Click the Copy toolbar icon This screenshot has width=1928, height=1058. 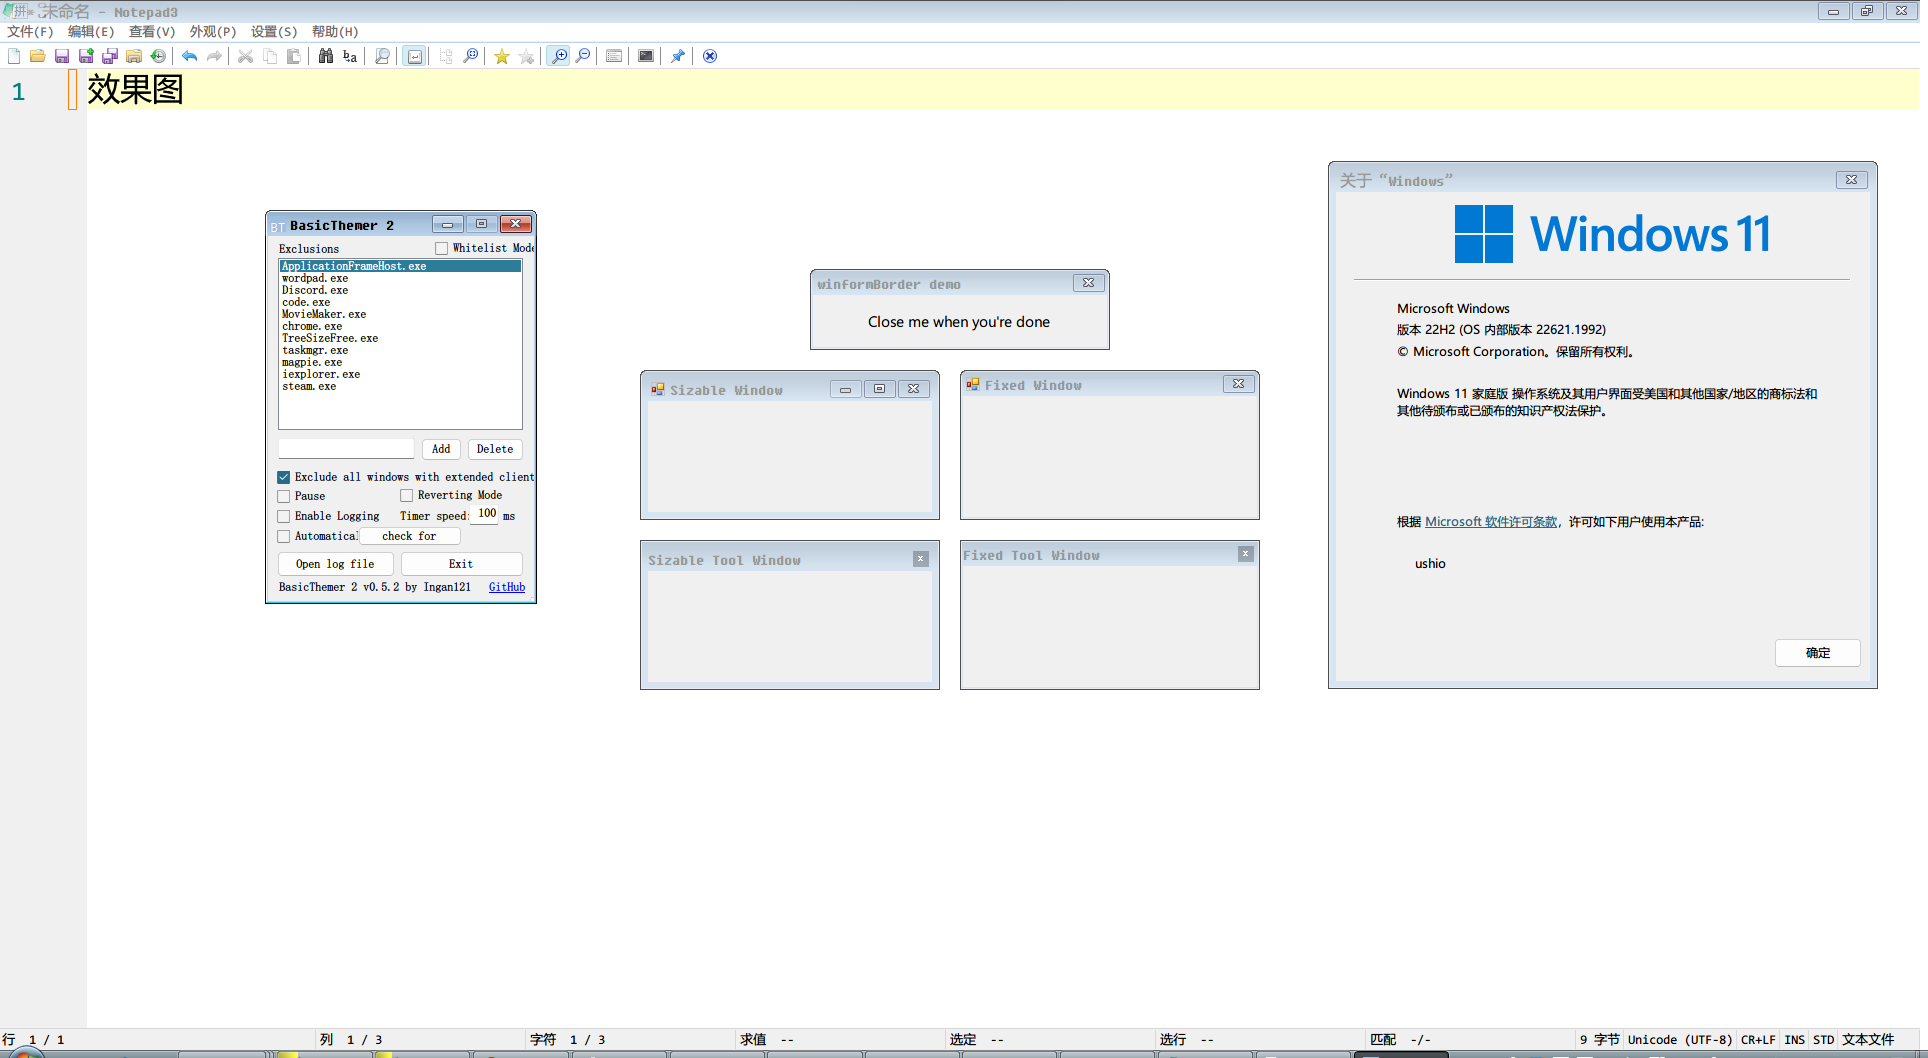point(270,56)
